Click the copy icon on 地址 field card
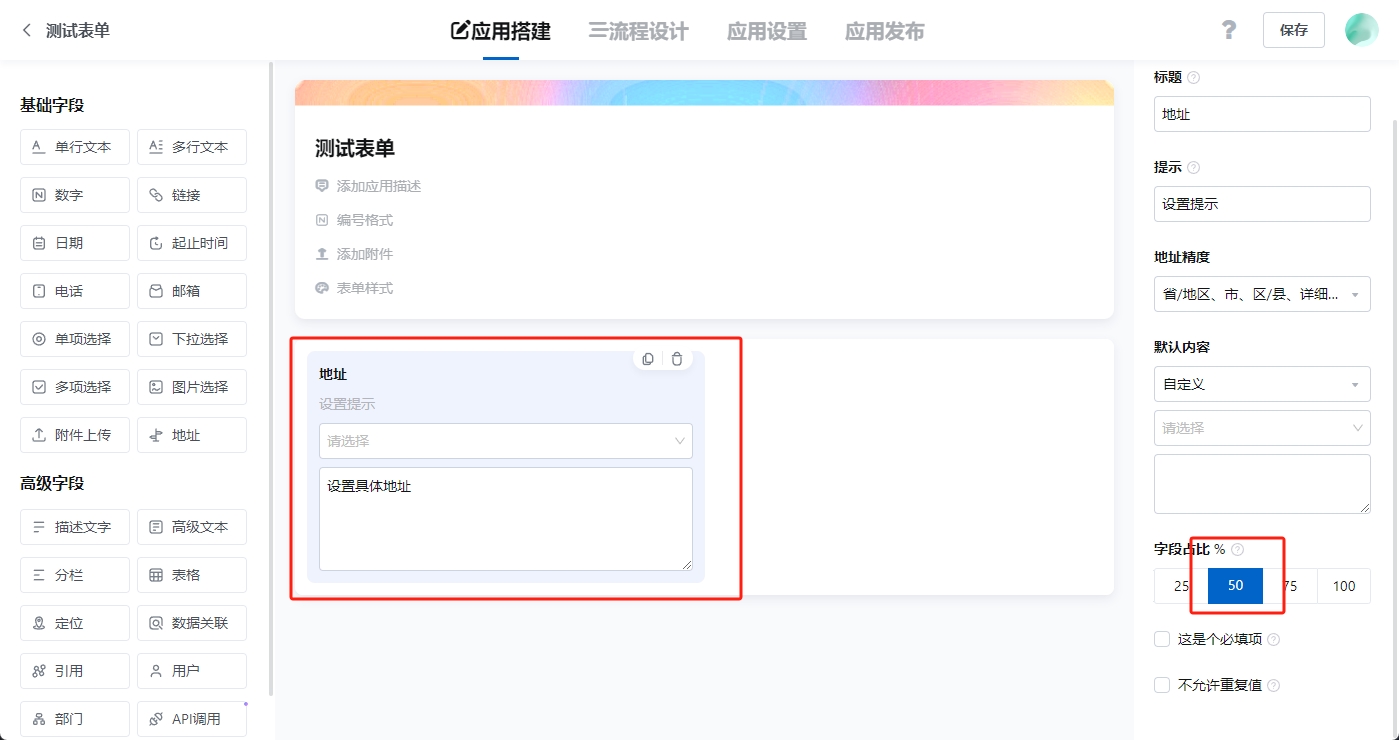Screen dimensions: 1399x740 (x=648, y=359)
